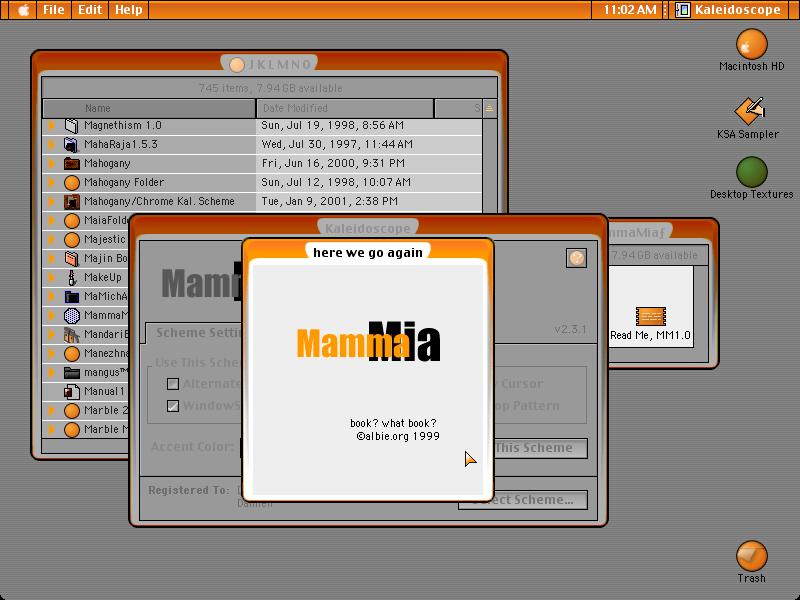Viewport: 800px width, 600px height.
Task: Sort list by the Name column header
Action: (x=149, y=108)
